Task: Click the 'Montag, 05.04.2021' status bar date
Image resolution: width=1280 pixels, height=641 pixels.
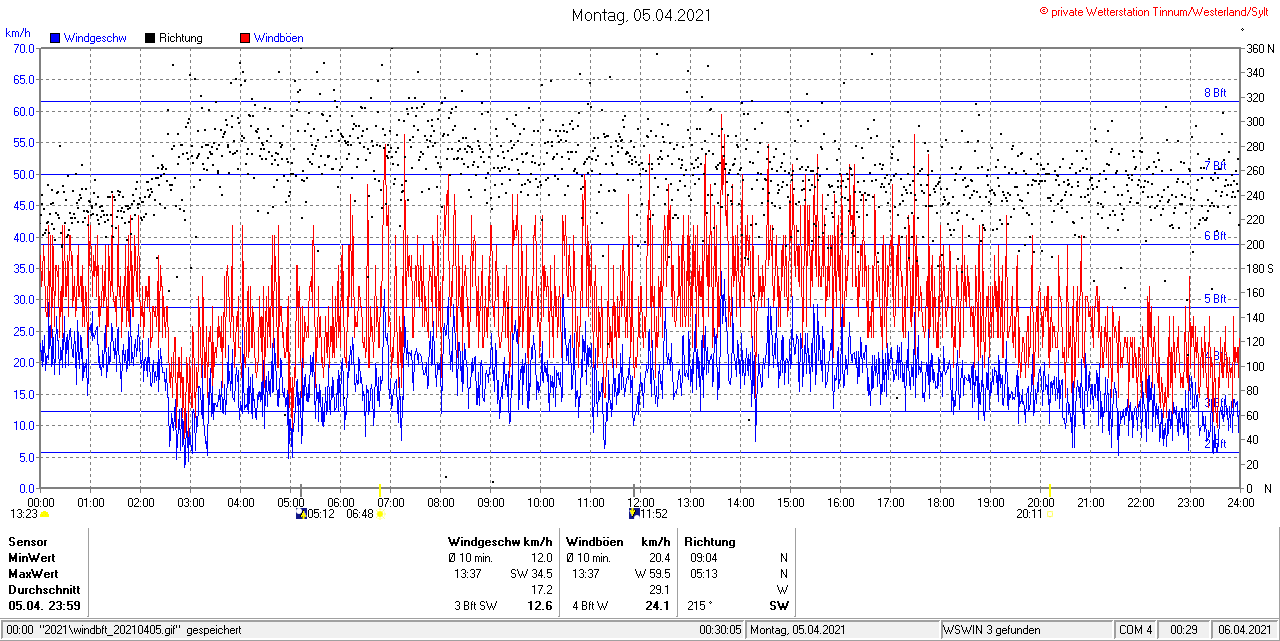Action: point(799,630)
